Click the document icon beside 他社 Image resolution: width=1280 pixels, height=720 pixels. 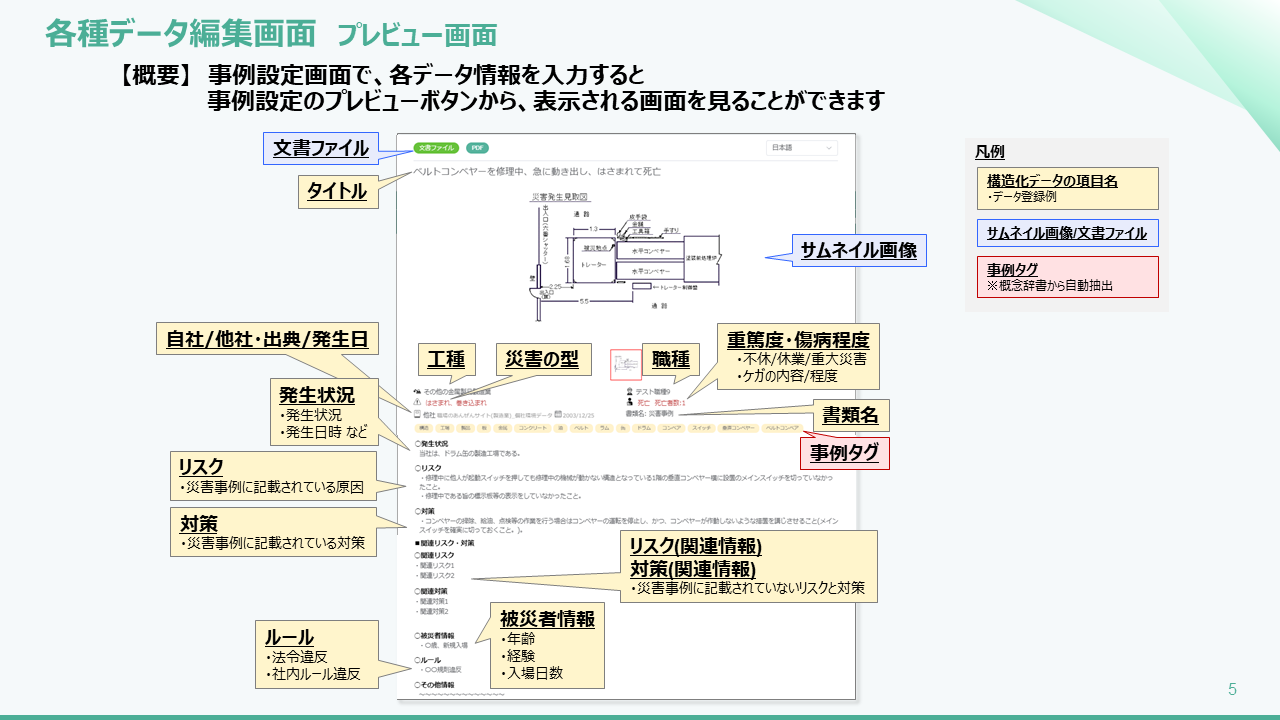click(417, 414)
